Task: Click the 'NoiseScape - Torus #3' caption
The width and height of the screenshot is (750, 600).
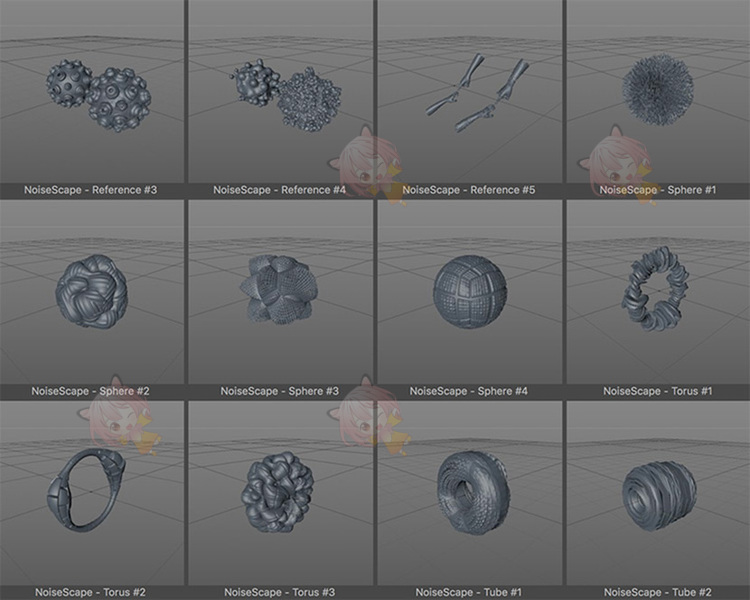Action: (x=279, y=592)
